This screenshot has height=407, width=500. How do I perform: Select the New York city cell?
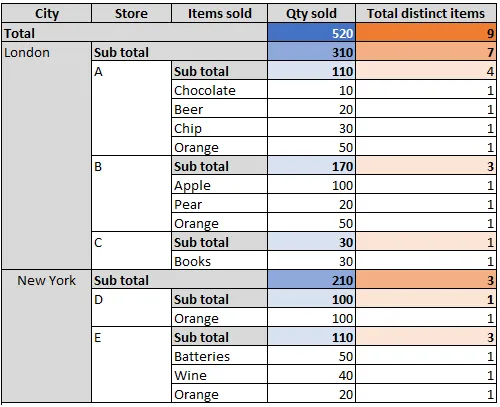(x=47, y=336)
